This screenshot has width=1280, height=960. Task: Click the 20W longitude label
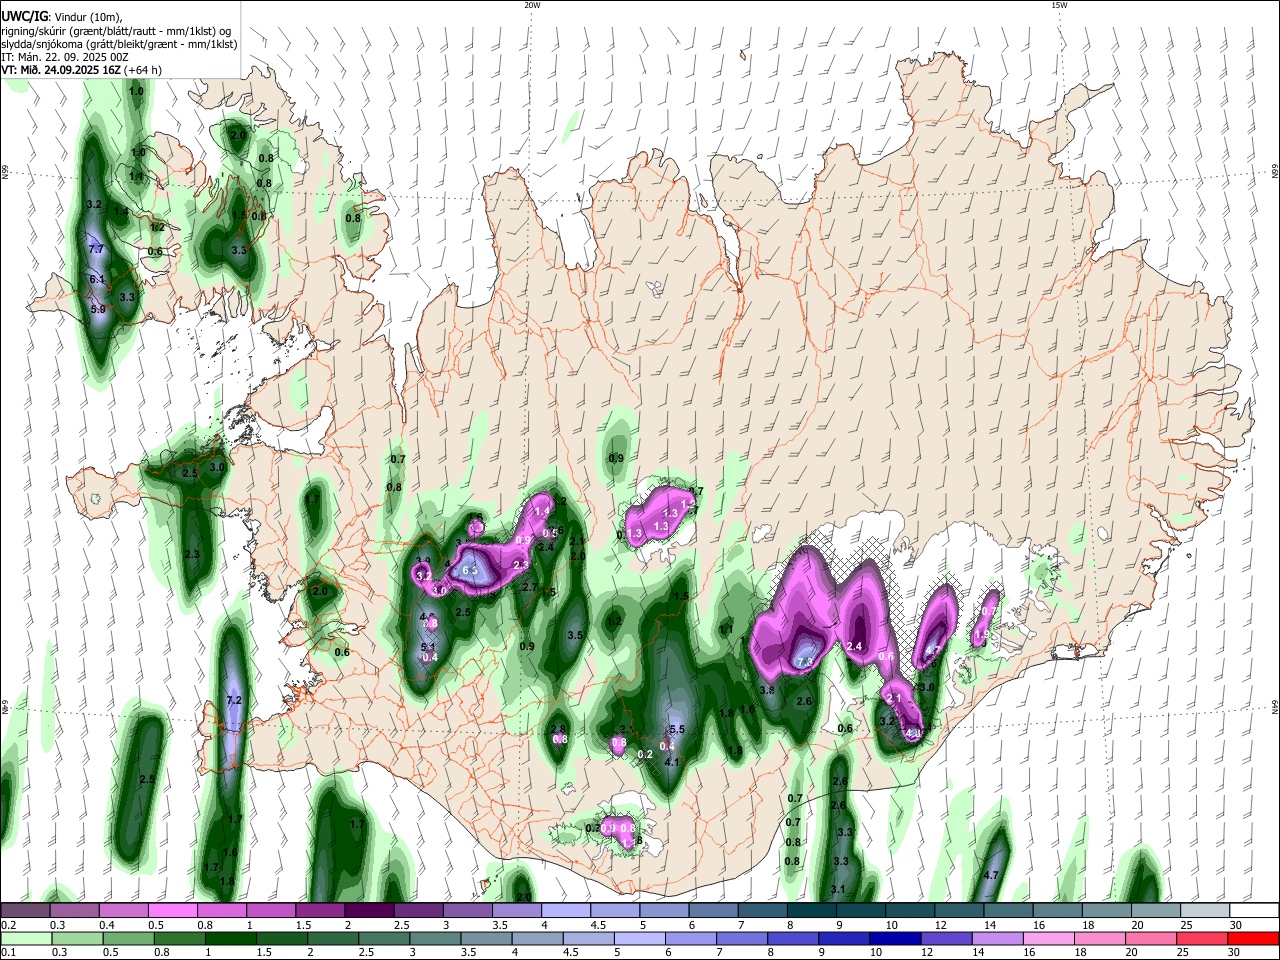532,5
